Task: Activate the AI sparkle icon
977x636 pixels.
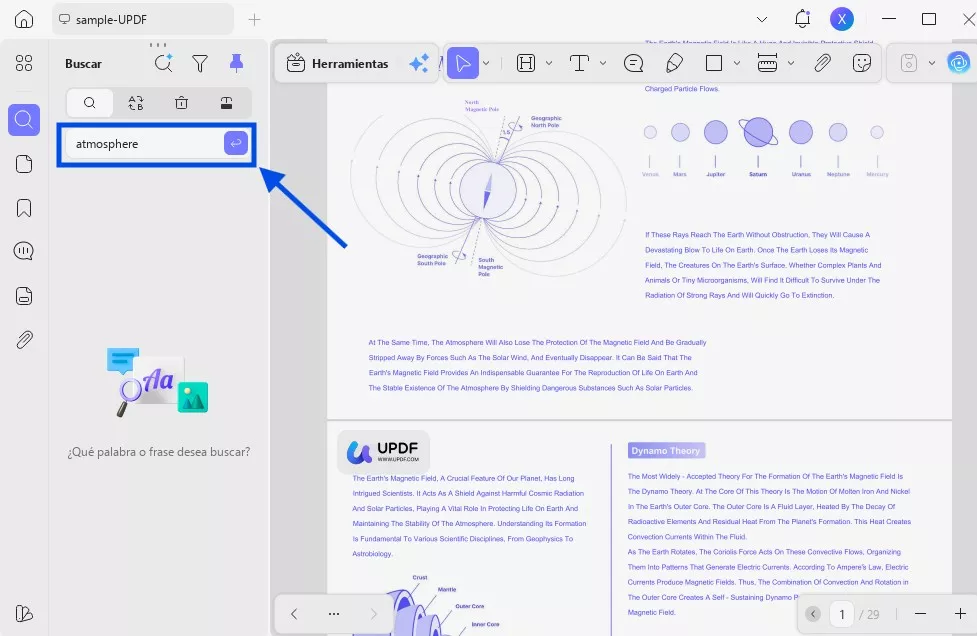Action: coord(419,63)
